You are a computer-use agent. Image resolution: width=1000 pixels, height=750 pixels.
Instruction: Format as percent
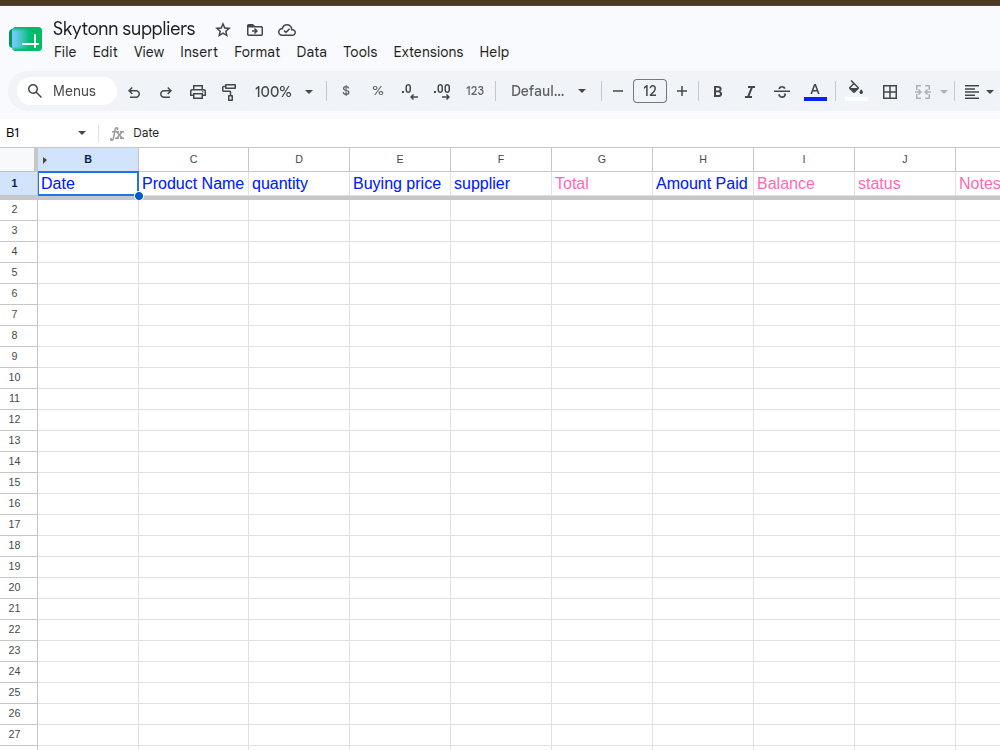(x=378, y=91)
